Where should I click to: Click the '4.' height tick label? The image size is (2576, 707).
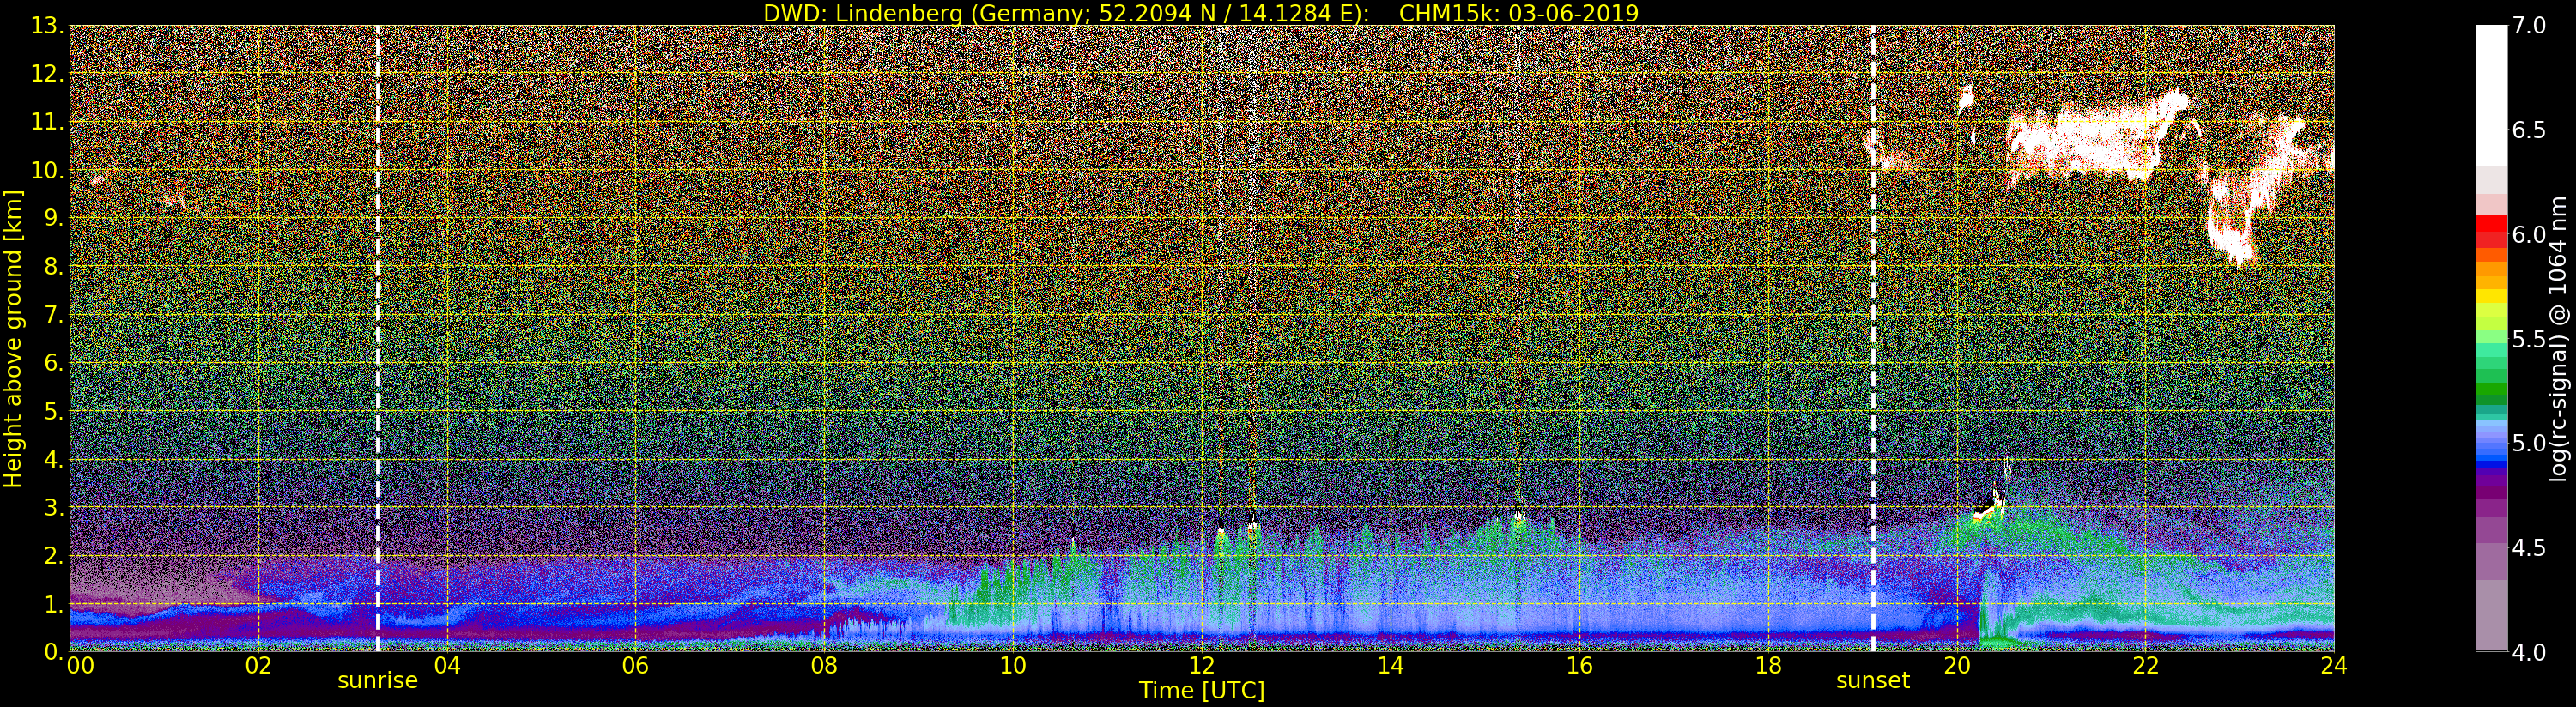click(53, 459)
